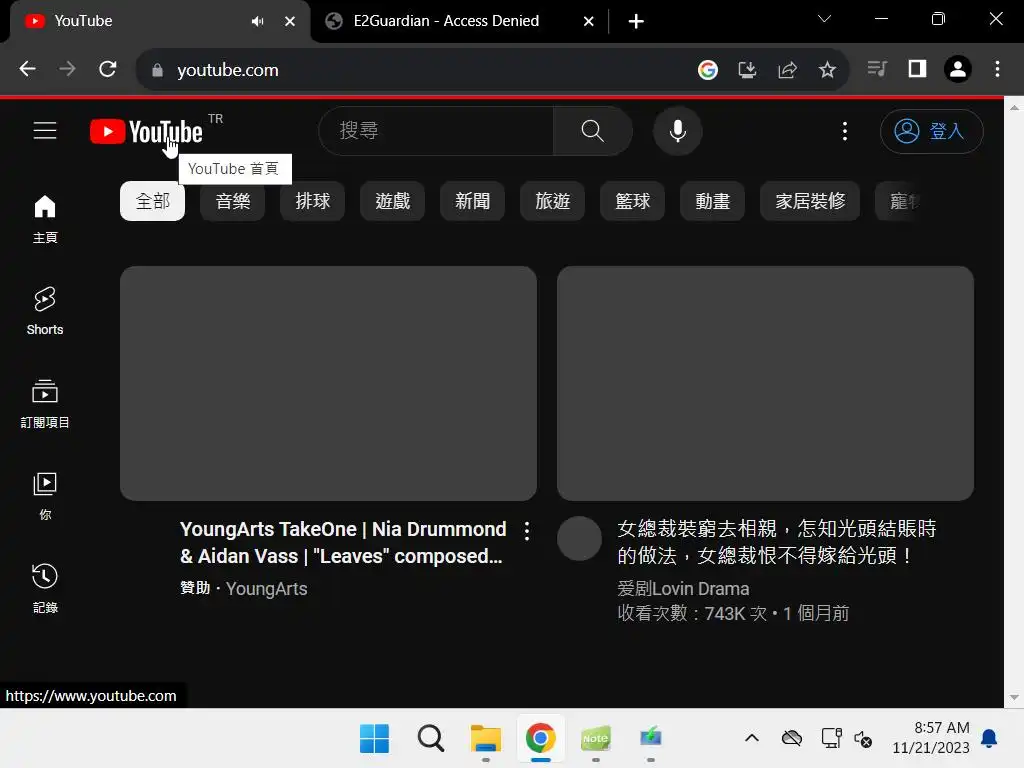Open 你 library in the sidebar
Image resolution: width=1024 pixels, height=768 pixels.
(45, 496)
